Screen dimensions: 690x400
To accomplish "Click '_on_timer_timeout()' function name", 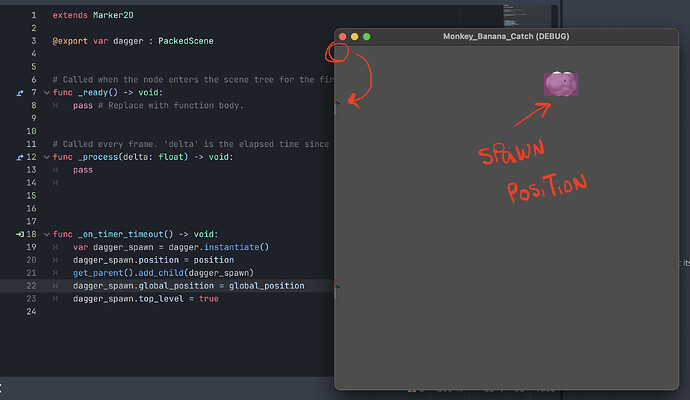I will point(125,235).
